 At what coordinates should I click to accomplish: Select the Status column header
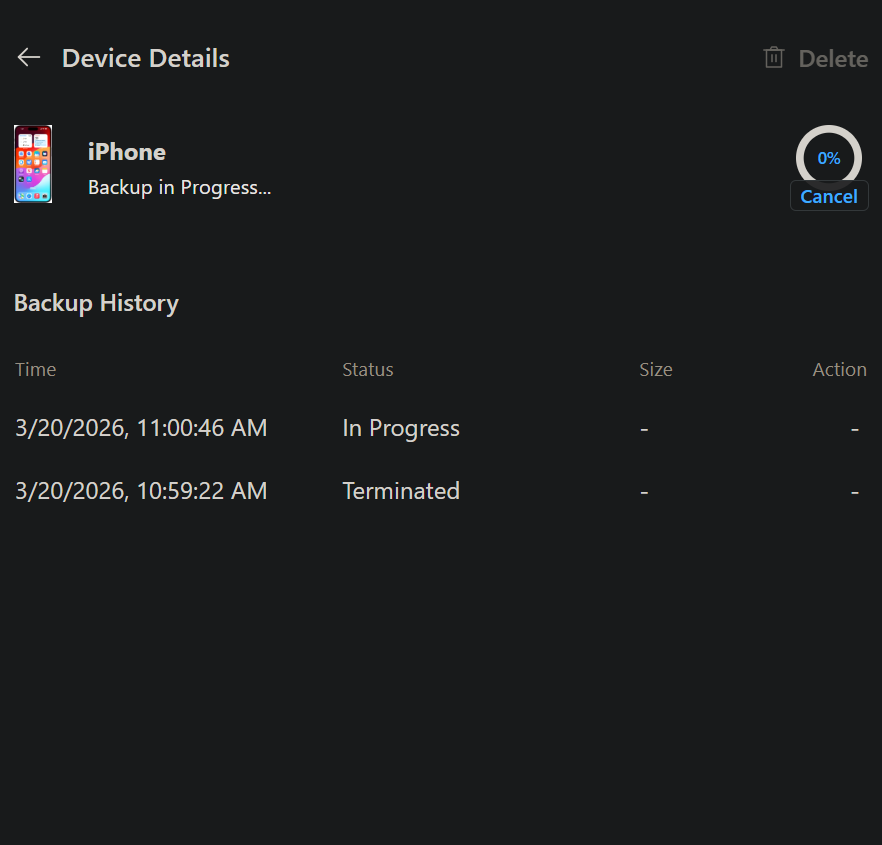[368, 370]
